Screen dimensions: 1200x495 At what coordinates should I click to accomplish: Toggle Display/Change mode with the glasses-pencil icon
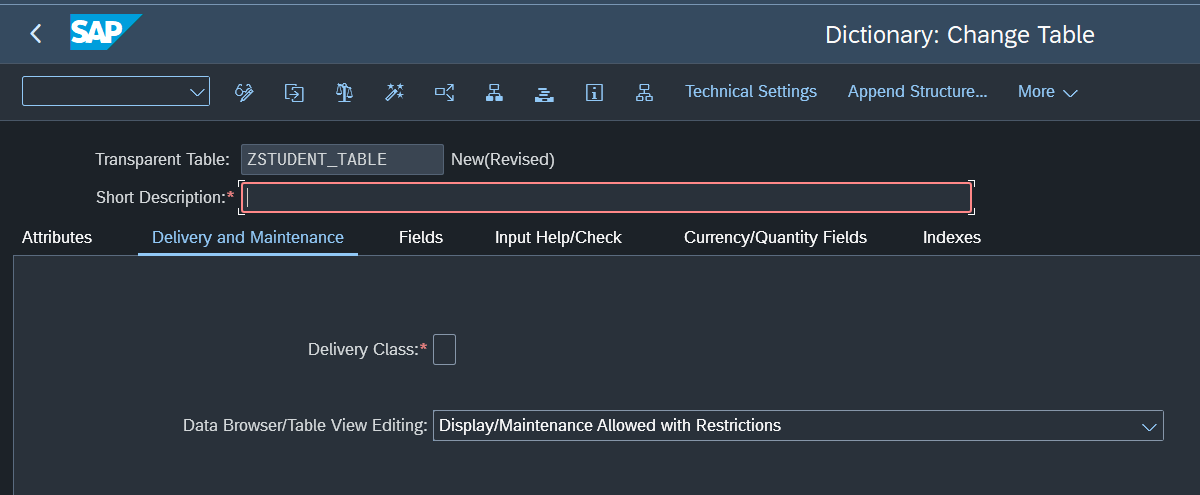click(x=244, y=92)
